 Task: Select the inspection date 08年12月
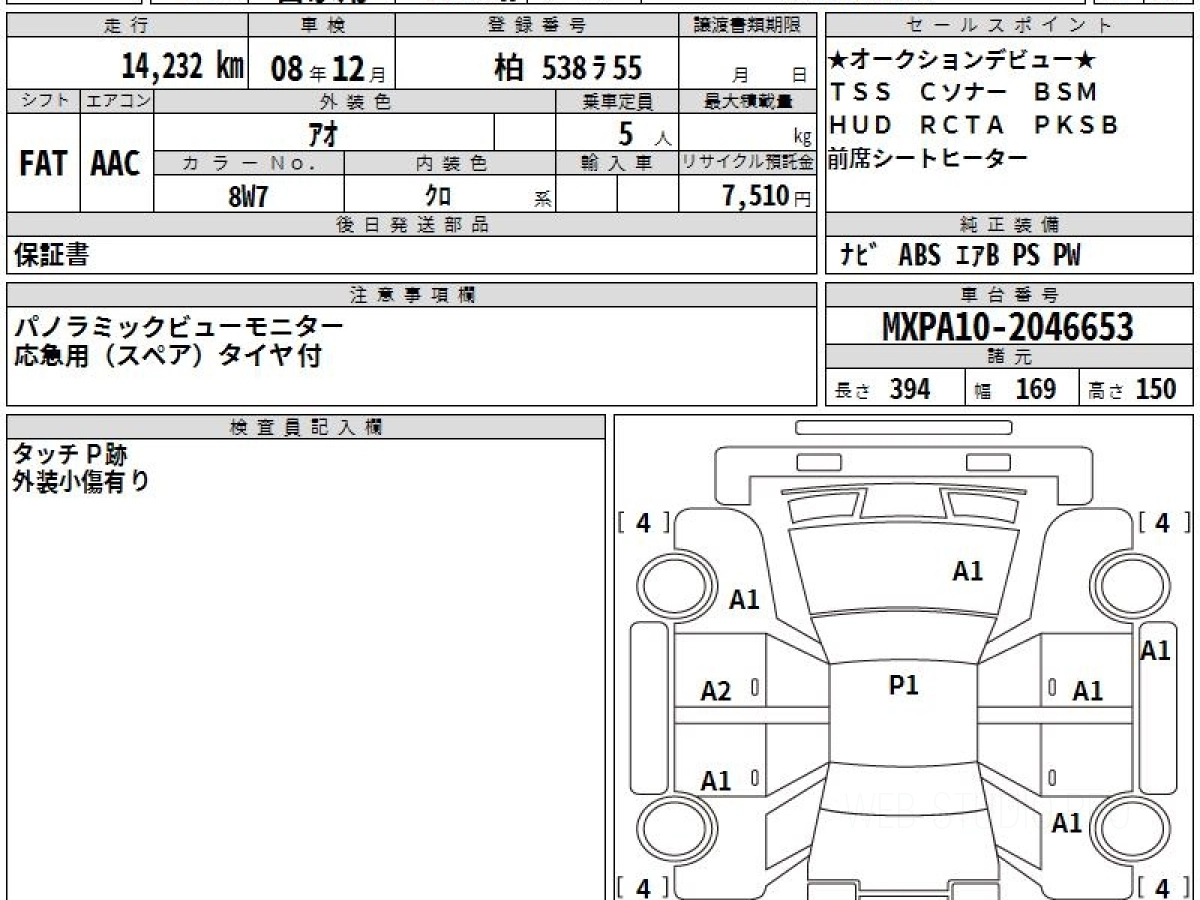(328, 68)
